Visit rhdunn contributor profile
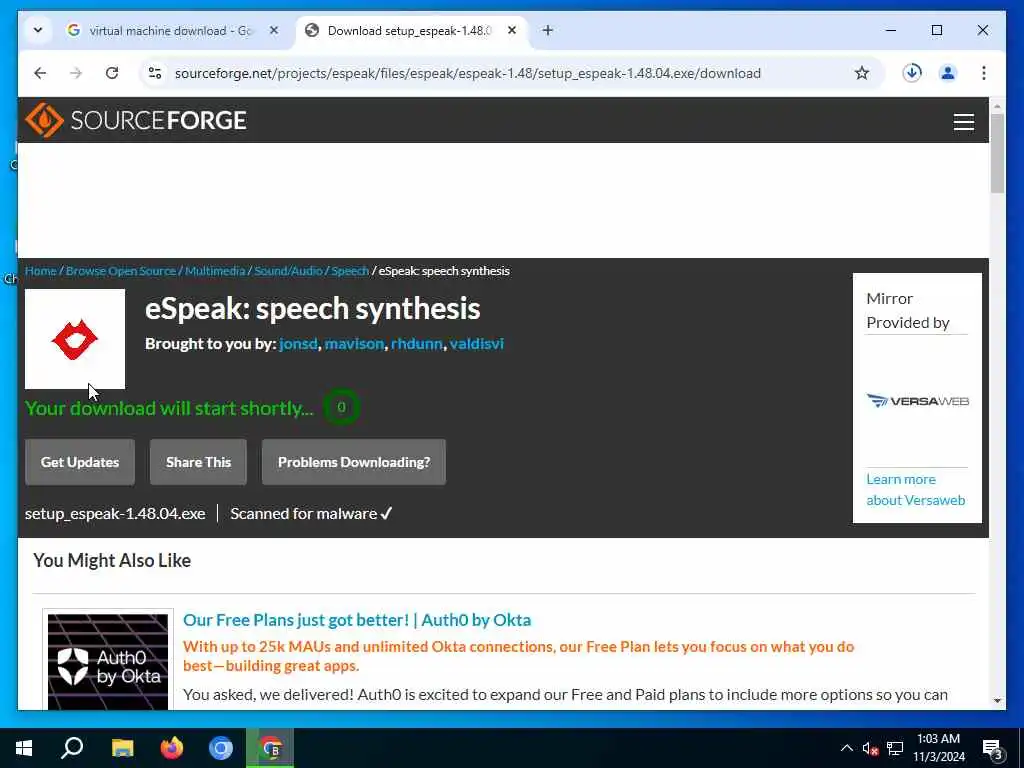 [417, 344]
